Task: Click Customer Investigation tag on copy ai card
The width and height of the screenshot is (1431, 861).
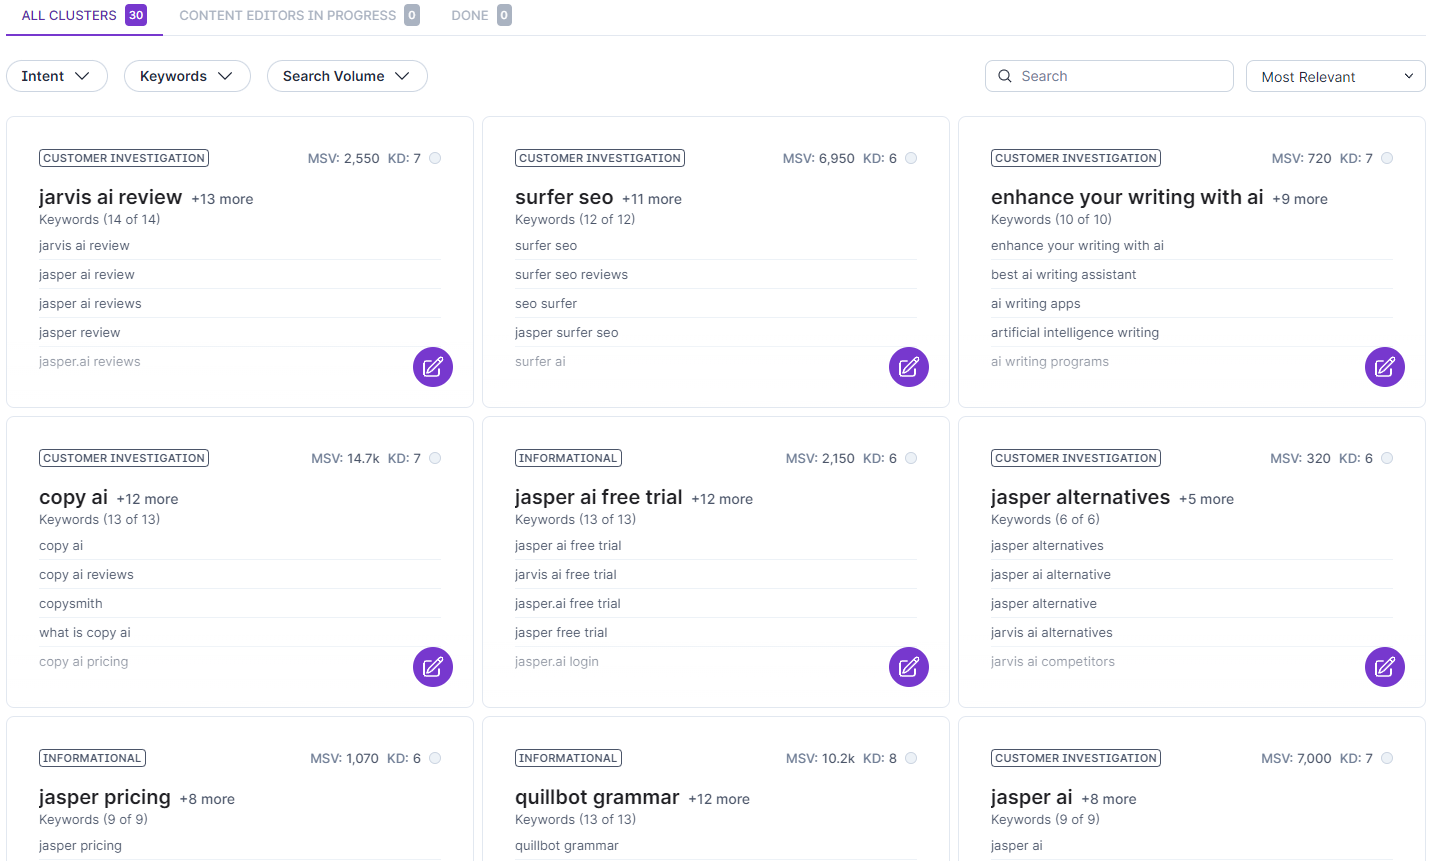Action: coord(124,458)
